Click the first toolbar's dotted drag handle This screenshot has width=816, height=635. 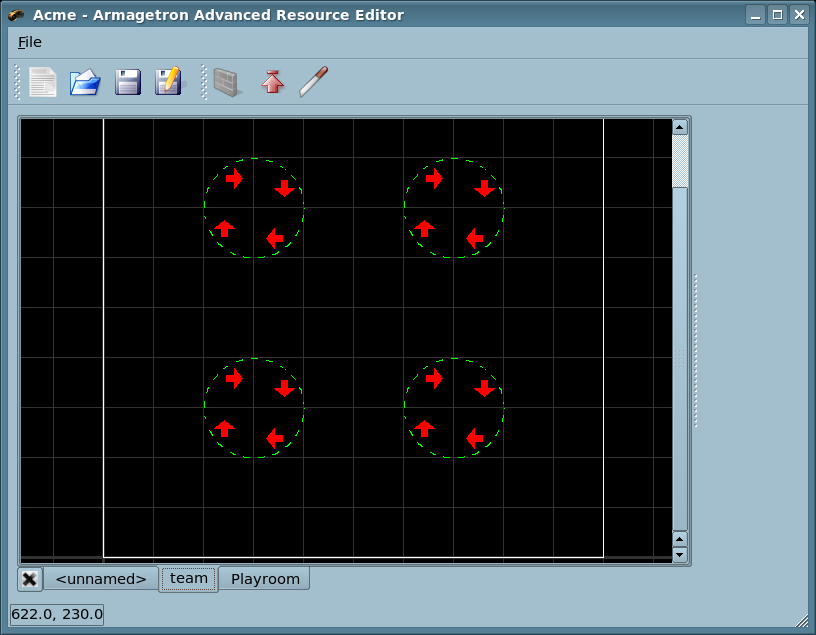point(17,82)
